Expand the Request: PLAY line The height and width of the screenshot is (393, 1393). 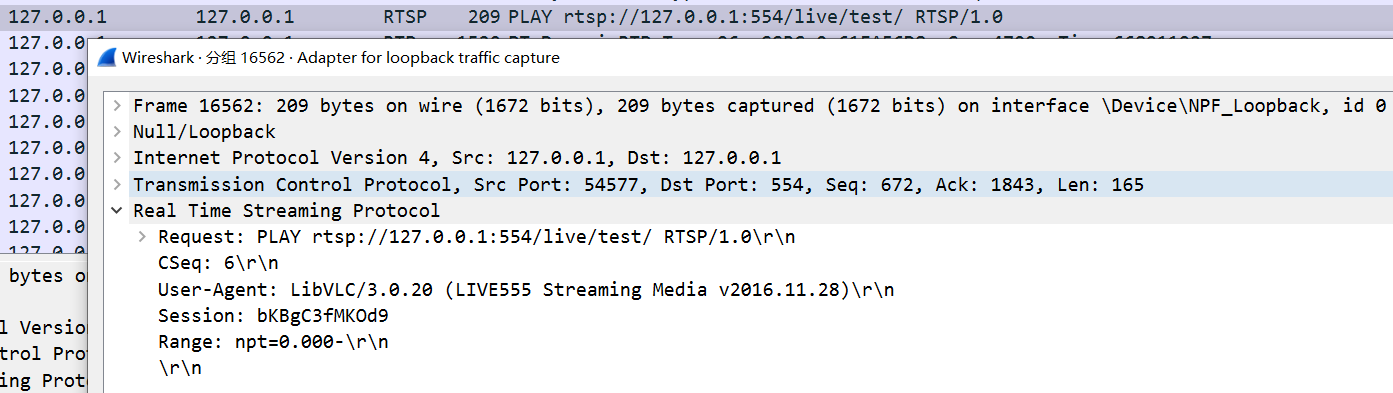coord(143,237)
